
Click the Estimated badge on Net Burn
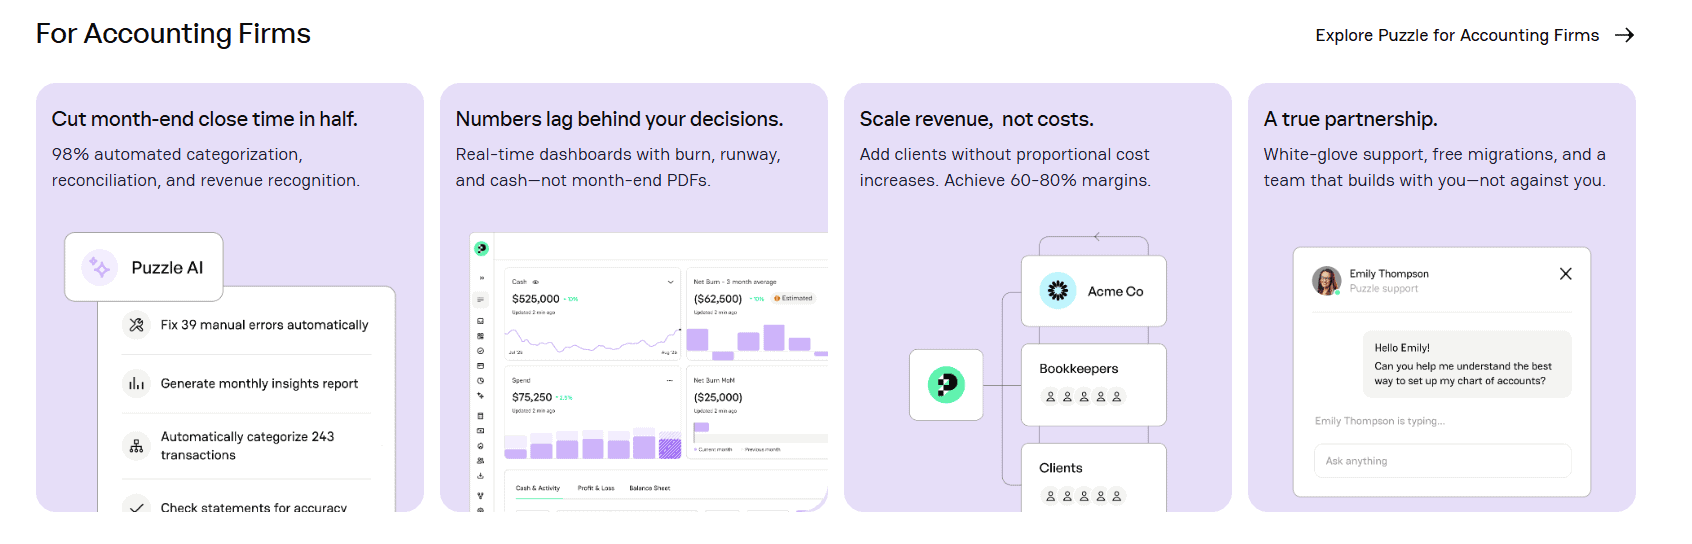(793, 298)
